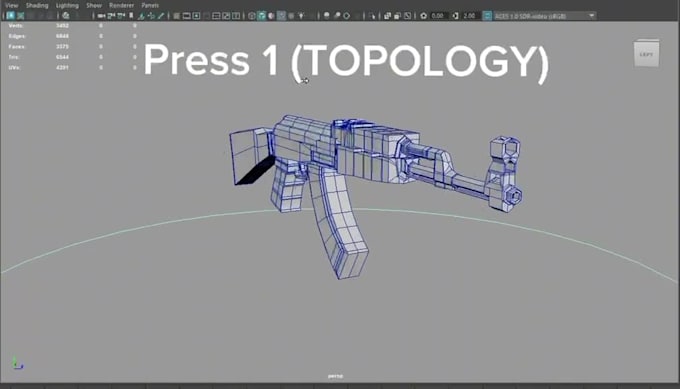Click the Lock Camera icon

tap(111, 16)
